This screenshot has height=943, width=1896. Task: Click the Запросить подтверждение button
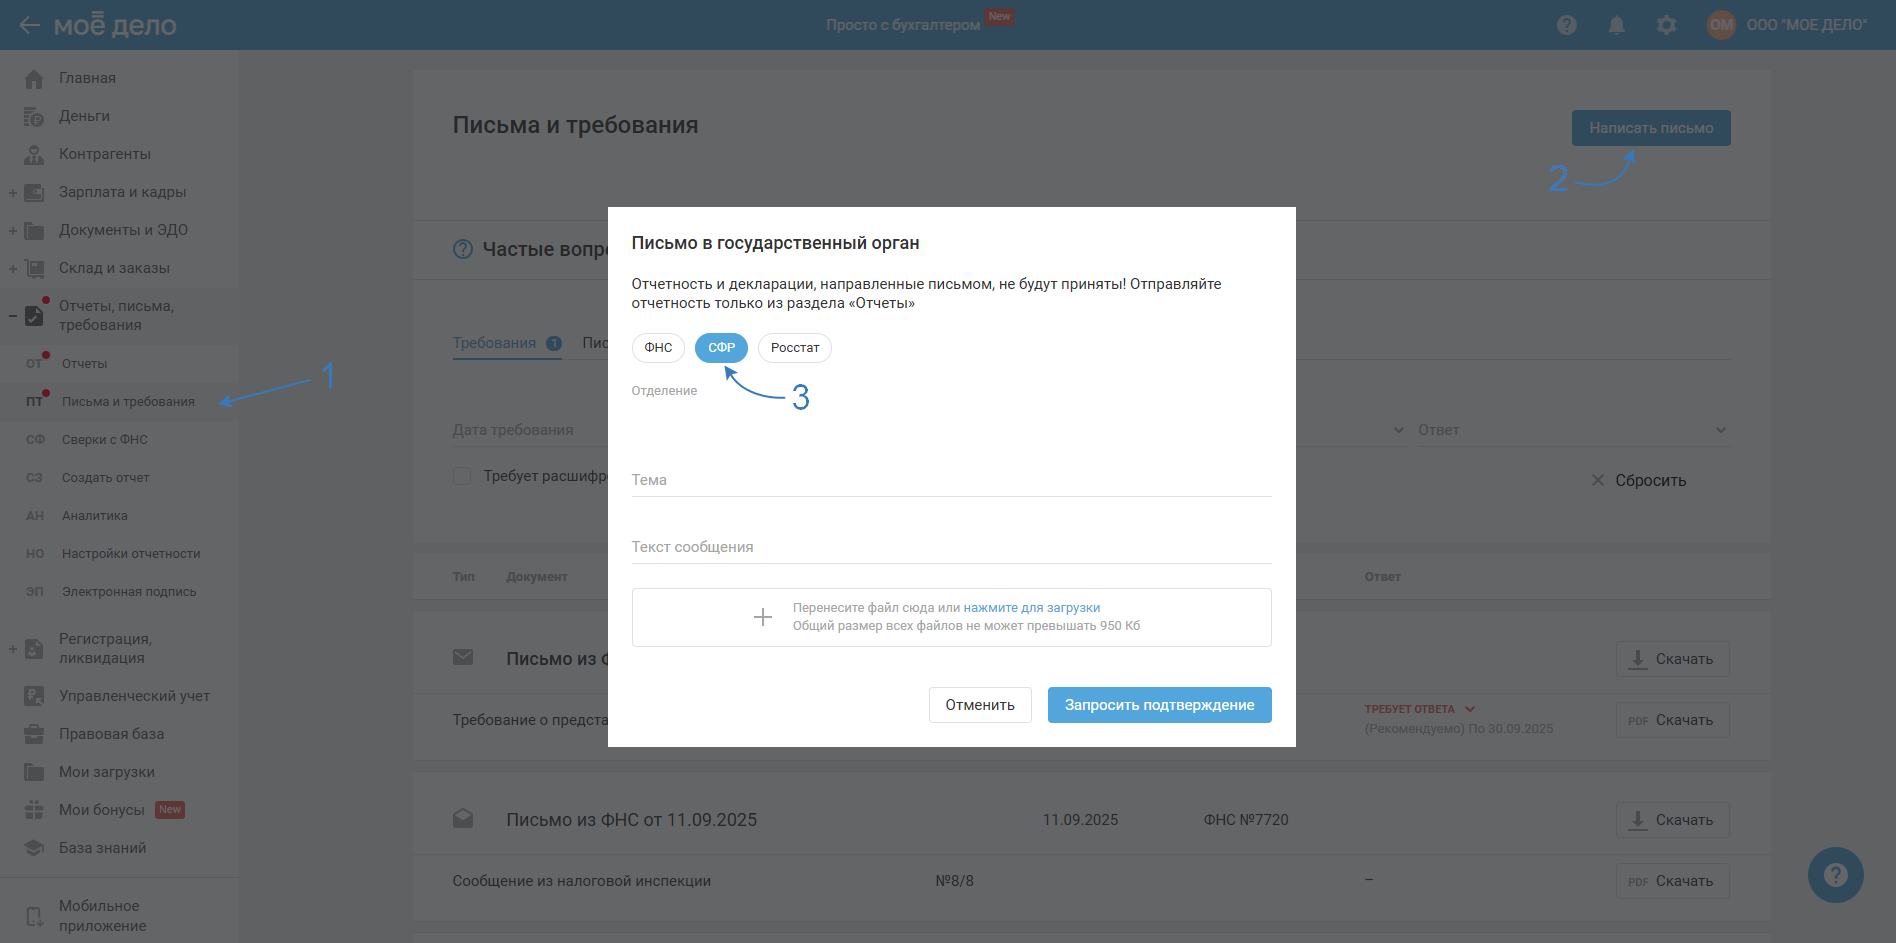tap(1159, 705)
